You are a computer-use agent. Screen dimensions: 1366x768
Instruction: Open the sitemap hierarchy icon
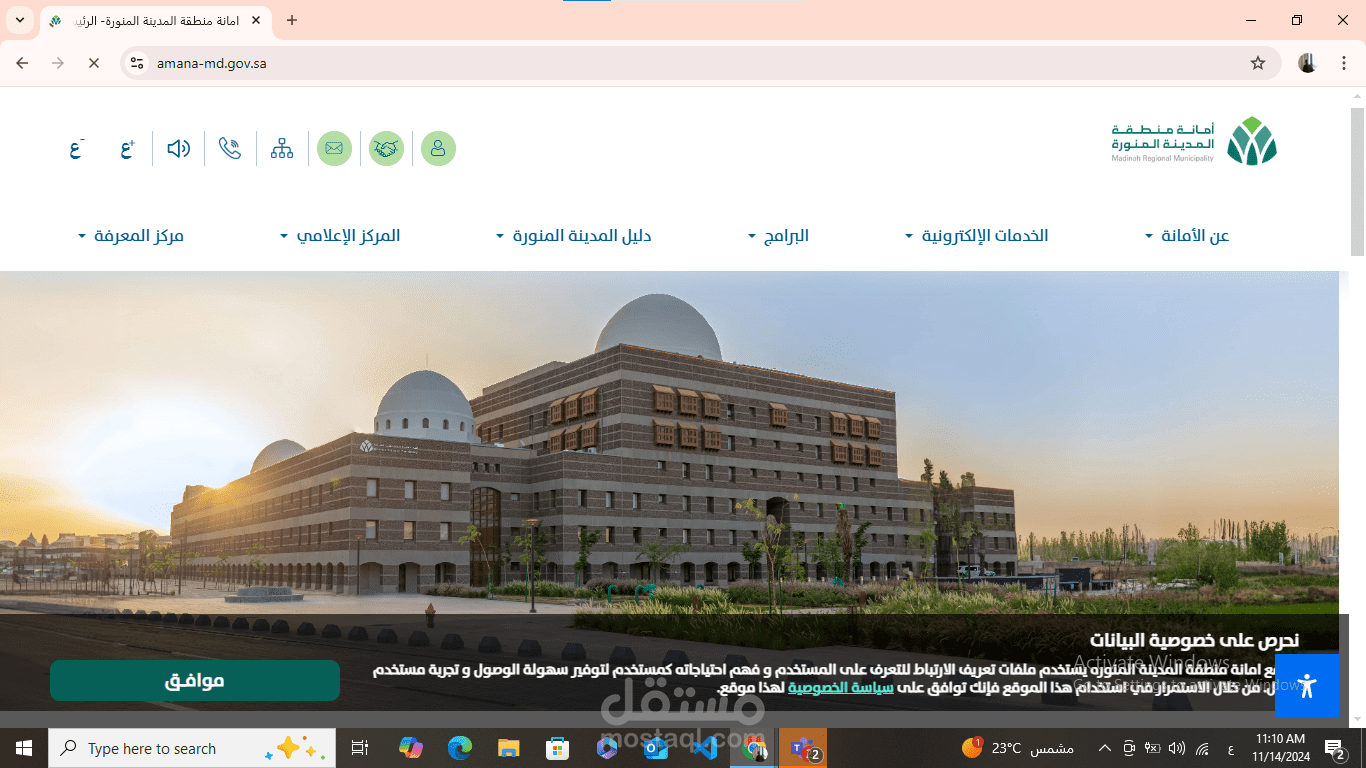(282, 149)
